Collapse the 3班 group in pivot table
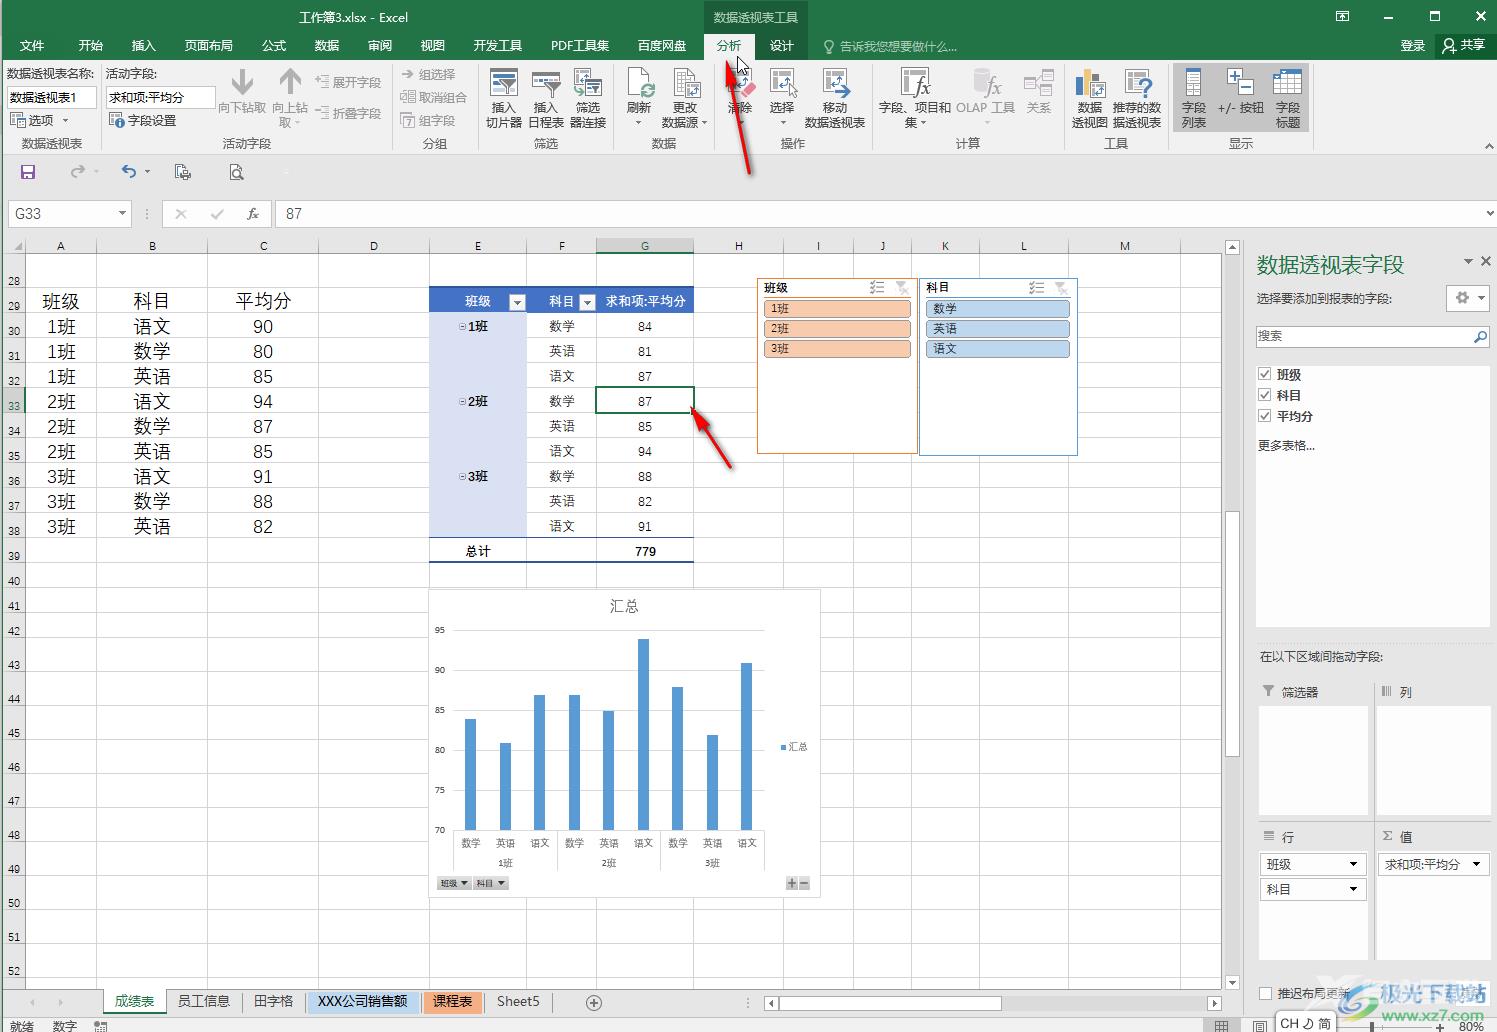Screen dimensions: 1497x1032 [462, 477]
